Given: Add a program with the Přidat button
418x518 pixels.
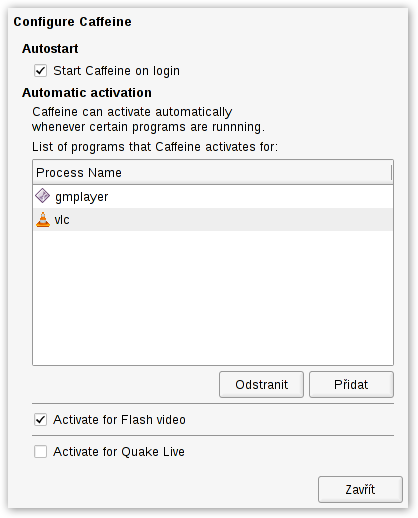Looking at the screenshot, I should [351, 385].
